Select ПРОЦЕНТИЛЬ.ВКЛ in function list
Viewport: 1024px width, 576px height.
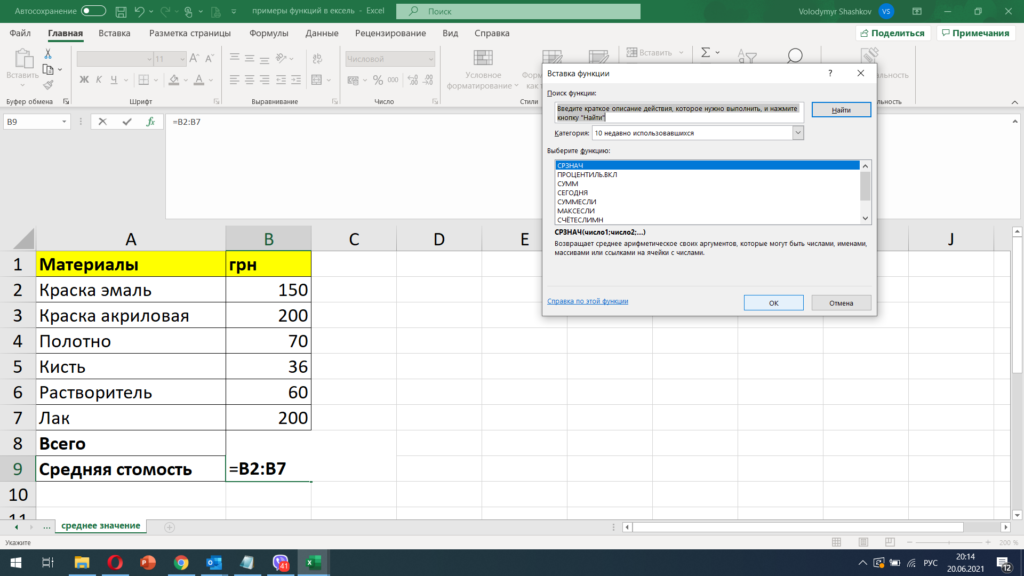click(587, 174)
